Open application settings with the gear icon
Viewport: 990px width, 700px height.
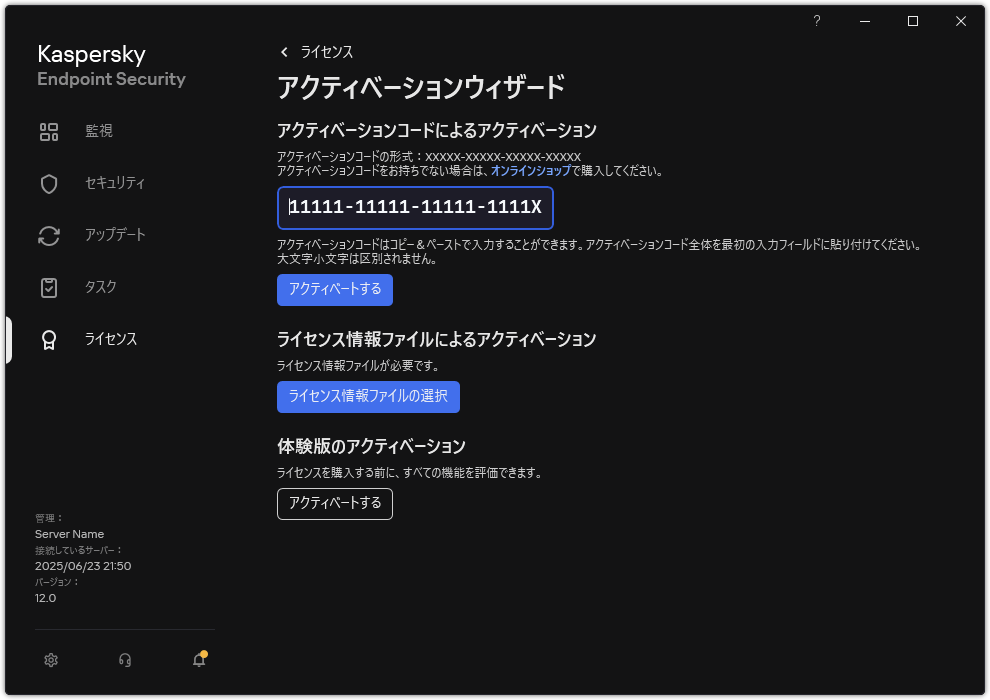coord(50,660)
